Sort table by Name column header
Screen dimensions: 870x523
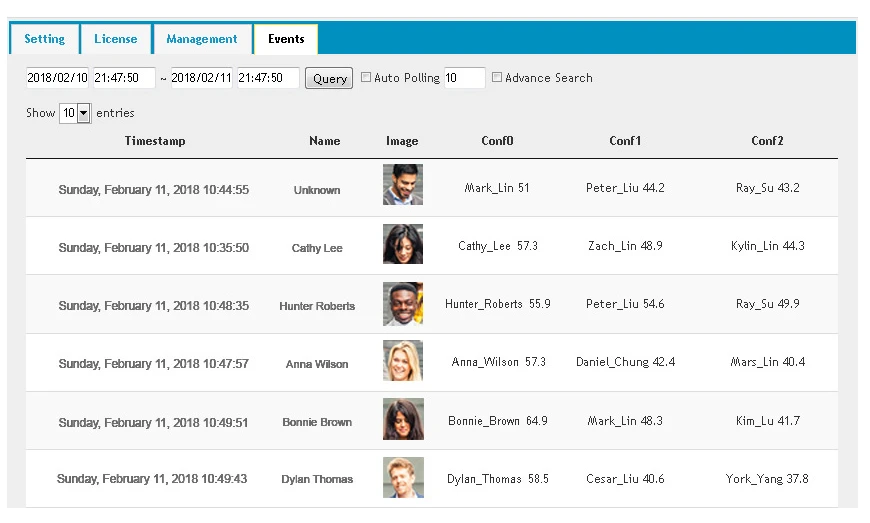tap(324, 141)
